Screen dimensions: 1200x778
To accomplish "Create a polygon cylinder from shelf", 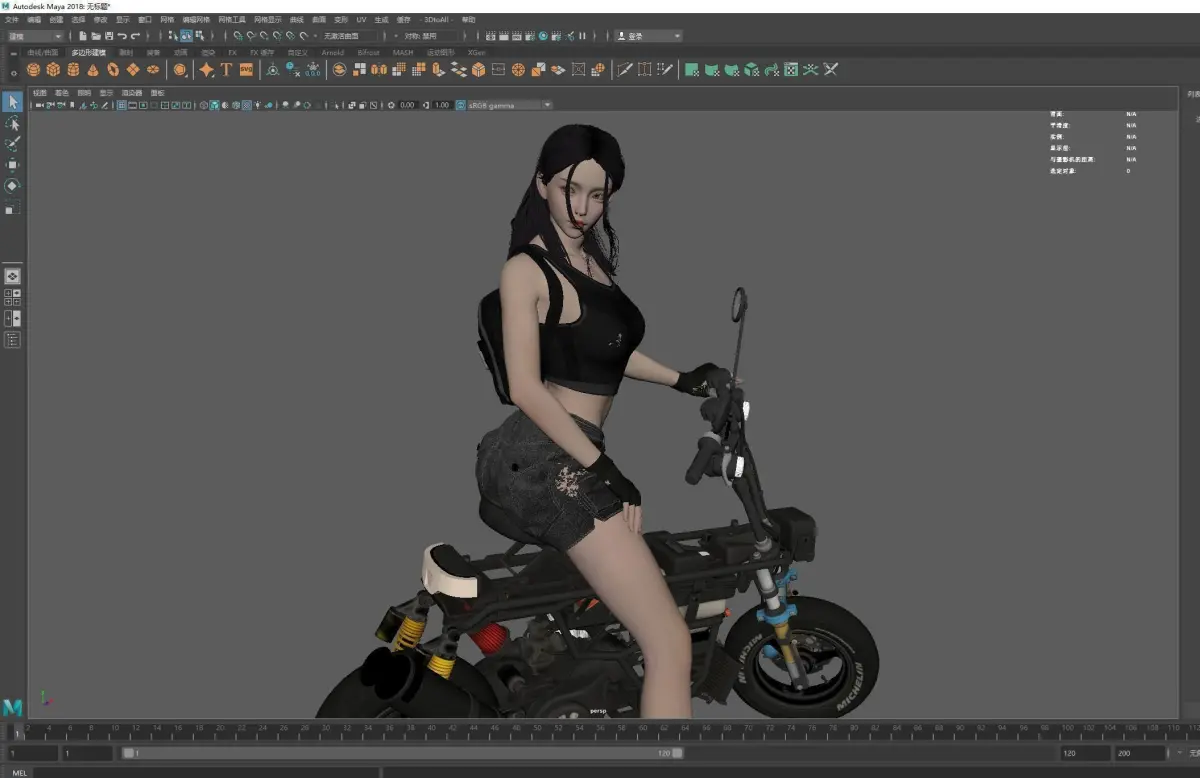I will pos(74,70).
